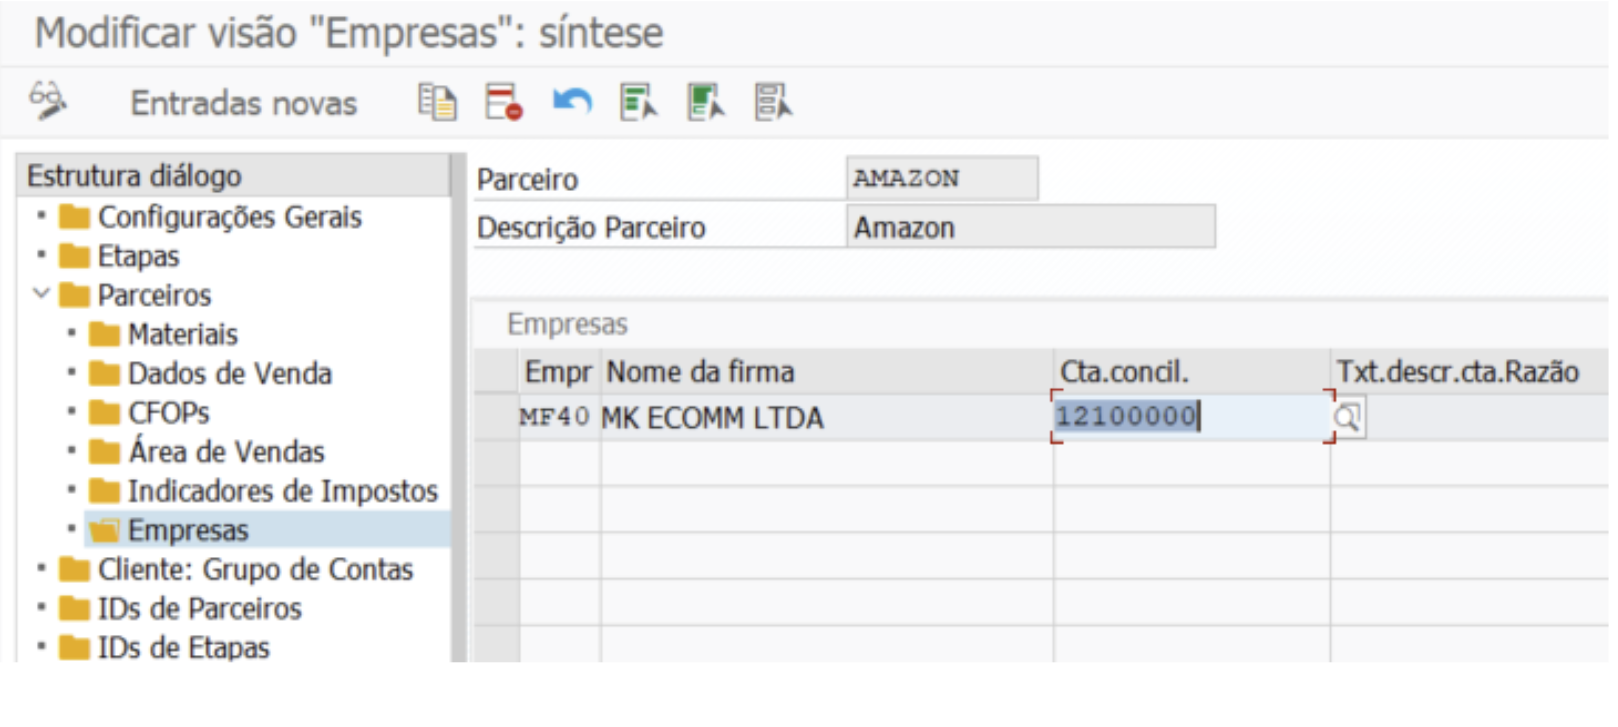Select the Empresas tree node
The image size is (1618, 727).
coord(187,530)
